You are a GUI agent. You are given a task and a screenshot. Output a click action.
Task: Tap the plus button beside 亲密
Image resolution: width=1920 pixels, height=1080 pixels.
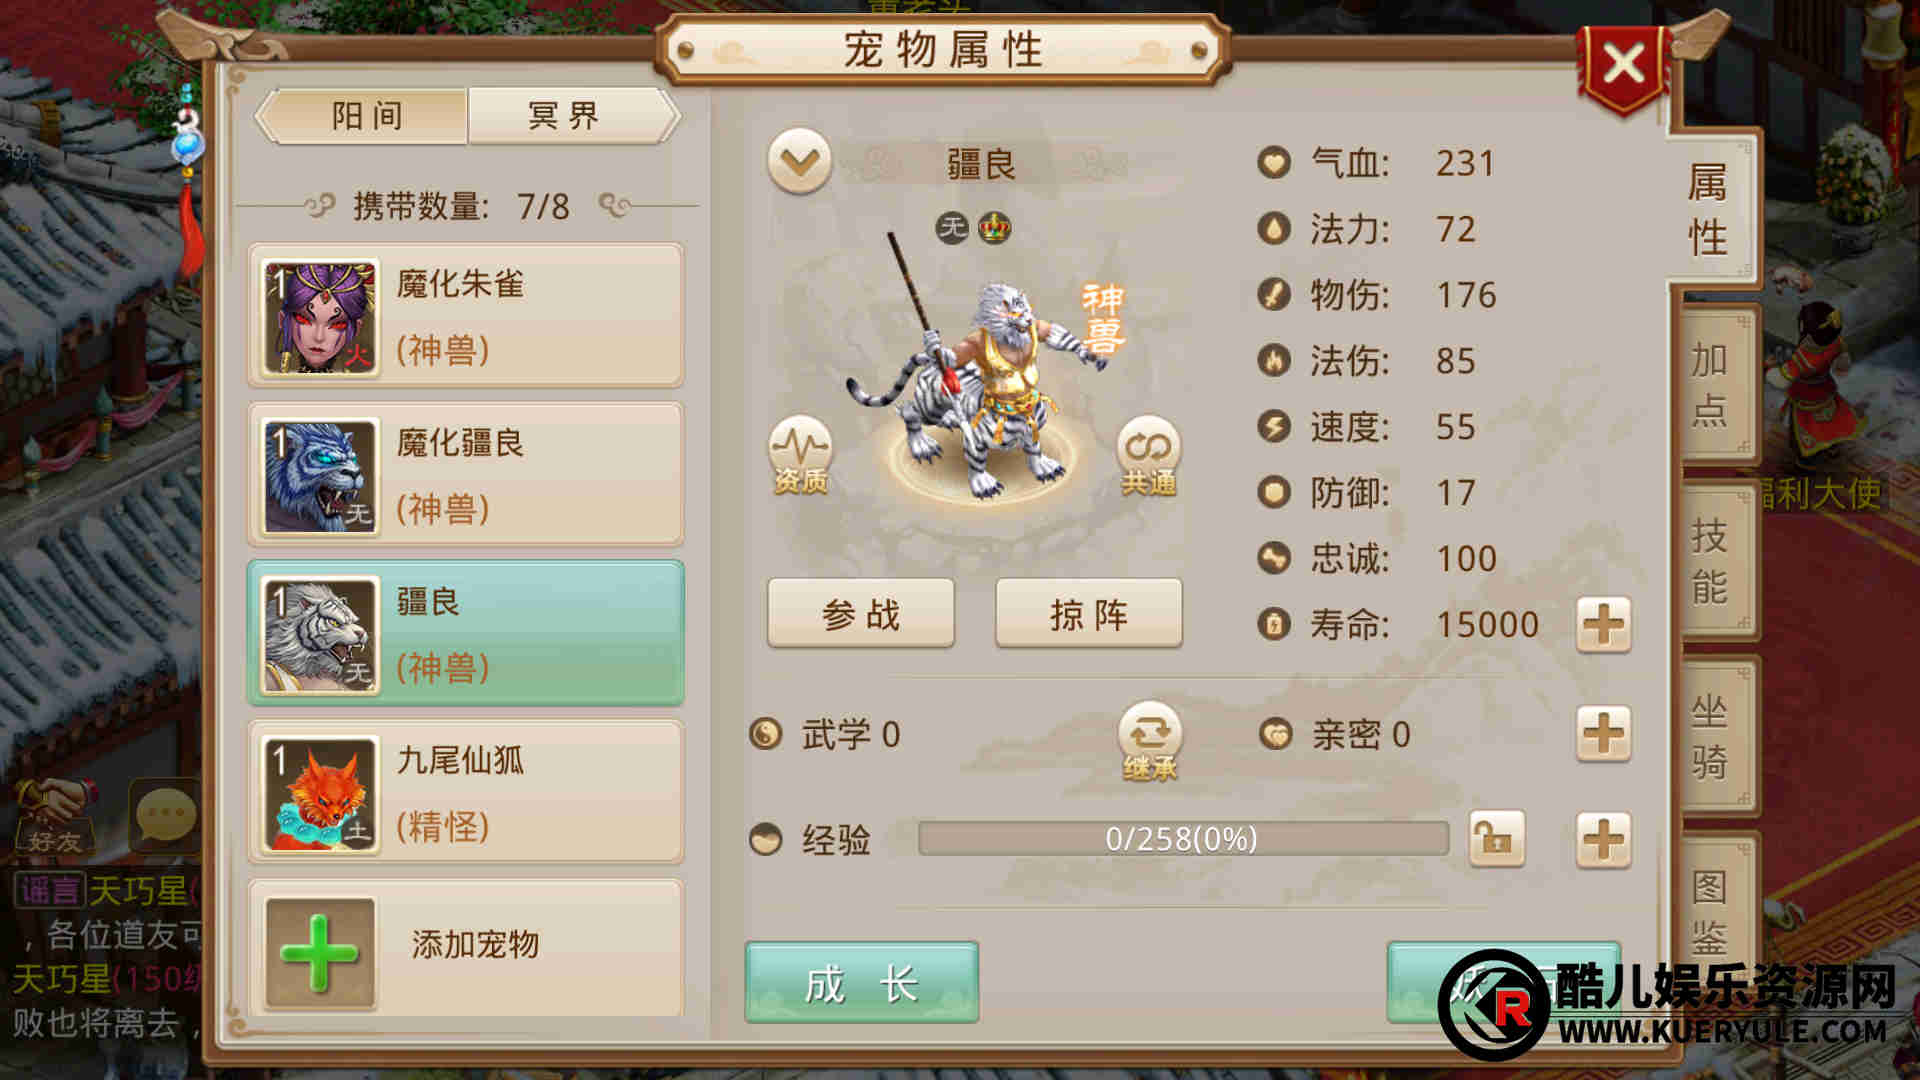pos(1604,734)
